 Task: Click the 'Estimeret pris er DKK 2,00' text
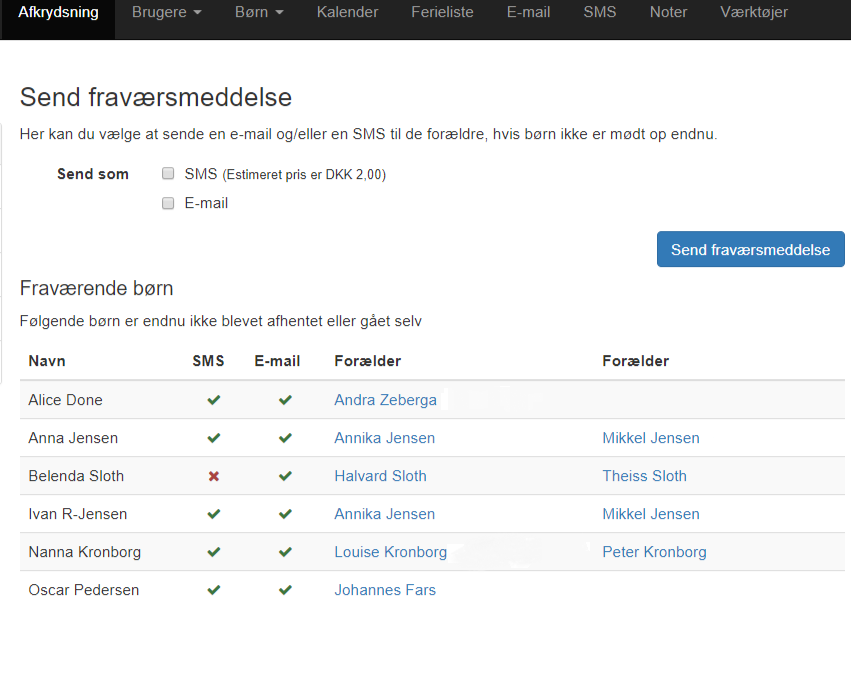point(304,175)
